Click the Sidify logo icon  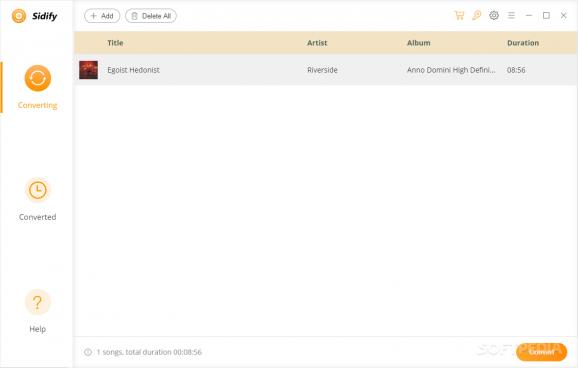tap(19, 16)
